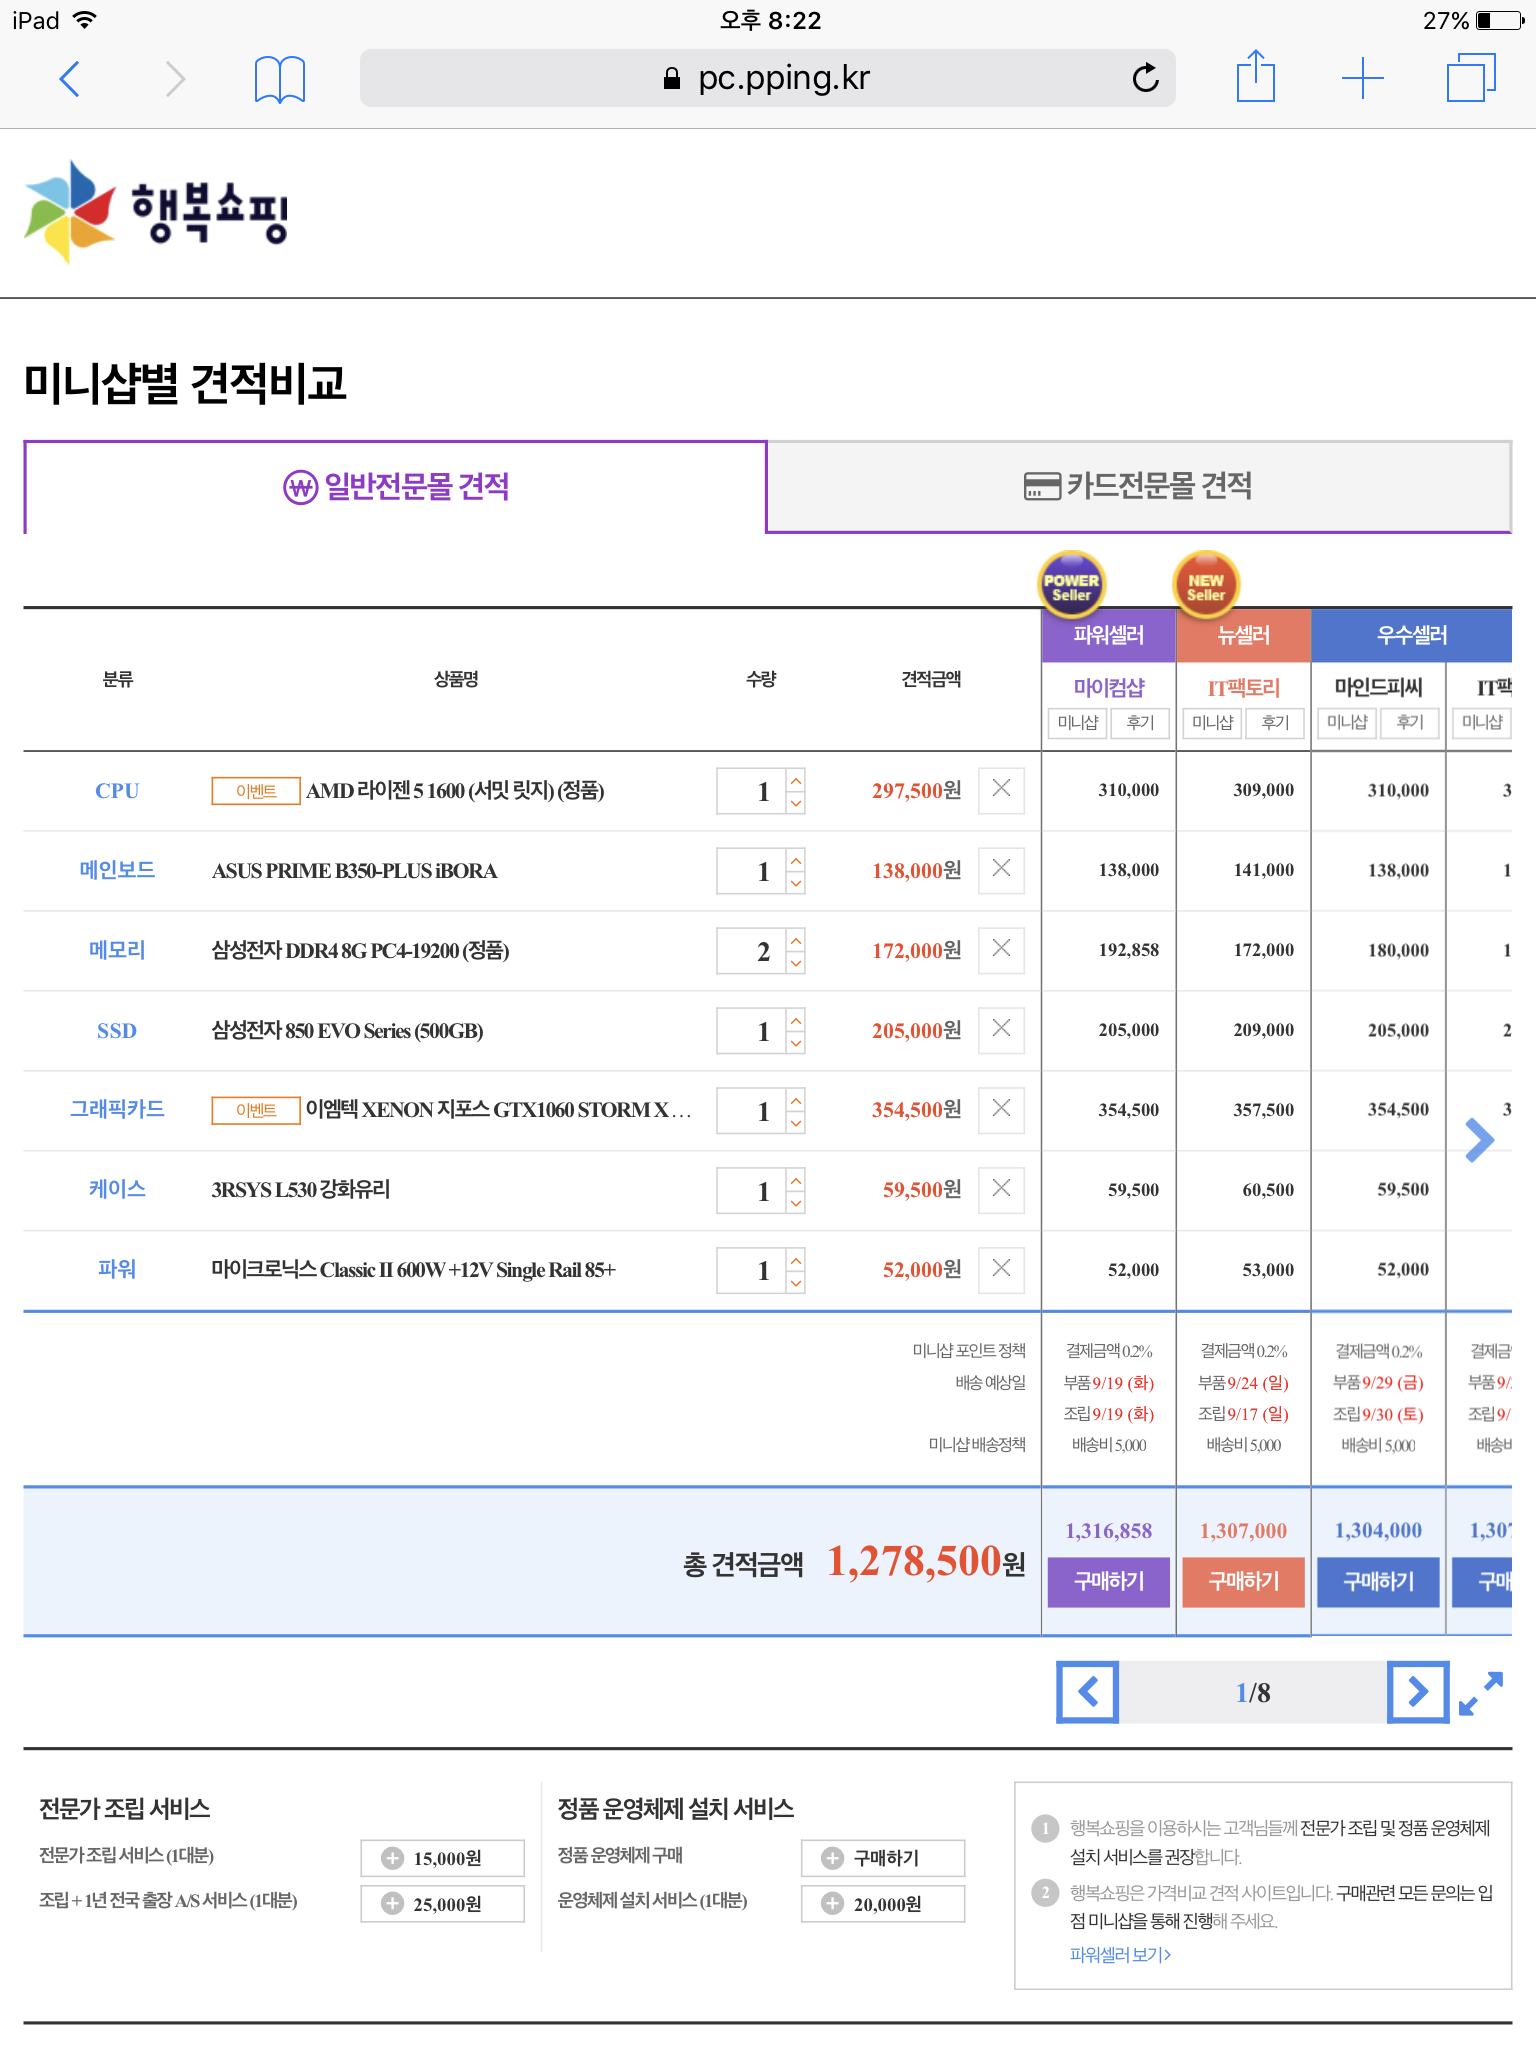The width and height of the screenshot is (1536, 2048).
Task: Click 구매하기 for 정품 운영체제
Action: pyautogui.click(x=883, y=1858)
